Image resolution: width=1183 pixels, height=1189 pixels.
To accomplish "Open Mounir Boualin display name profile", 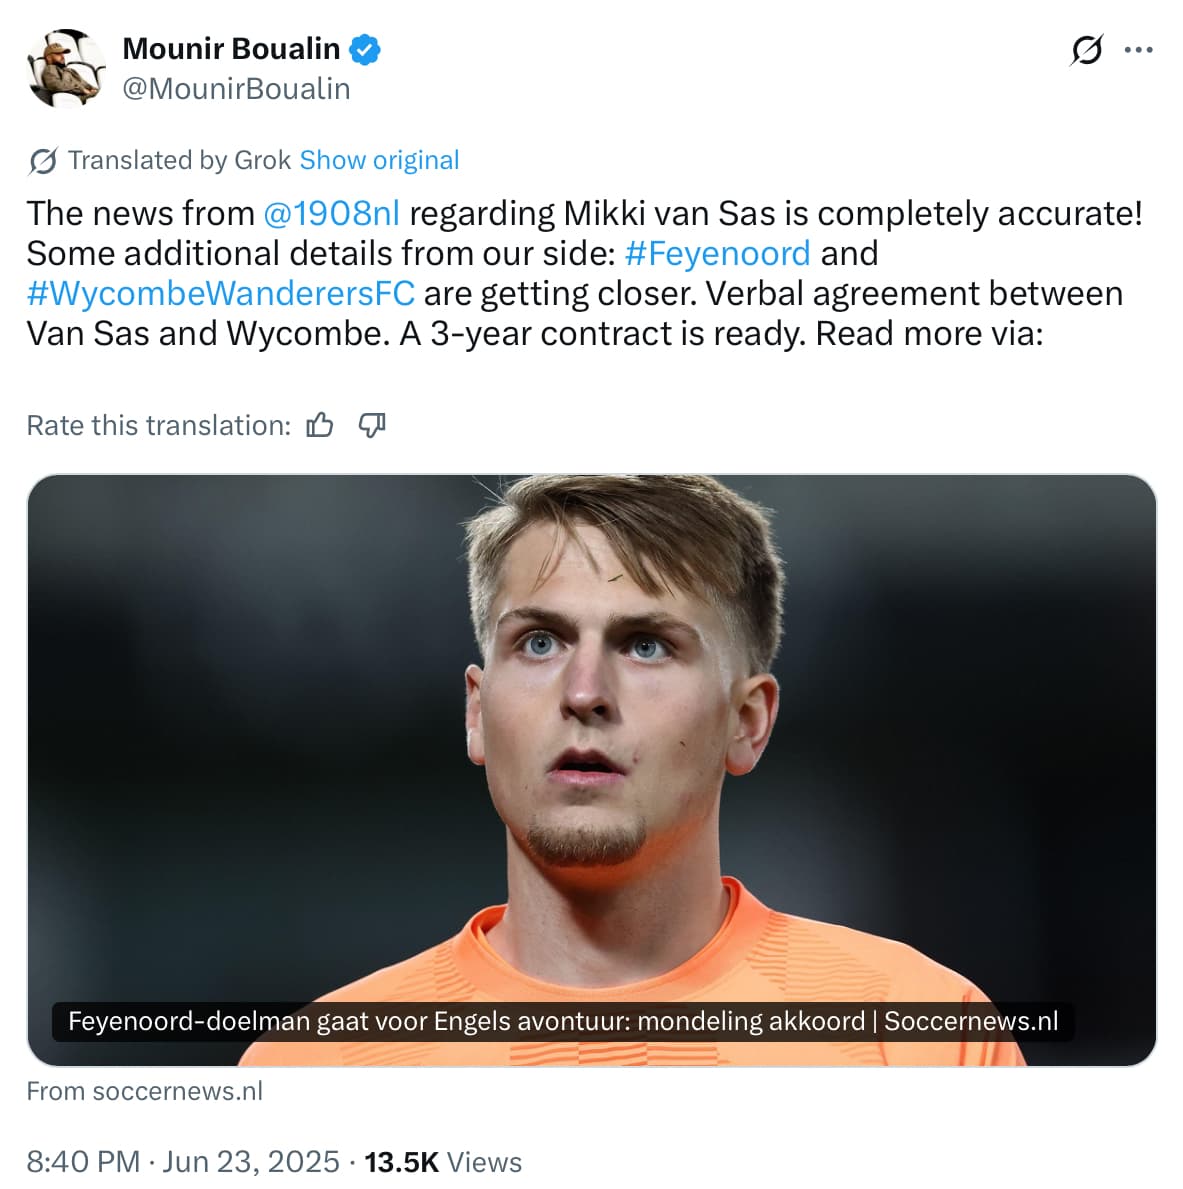I will [231, 49].
